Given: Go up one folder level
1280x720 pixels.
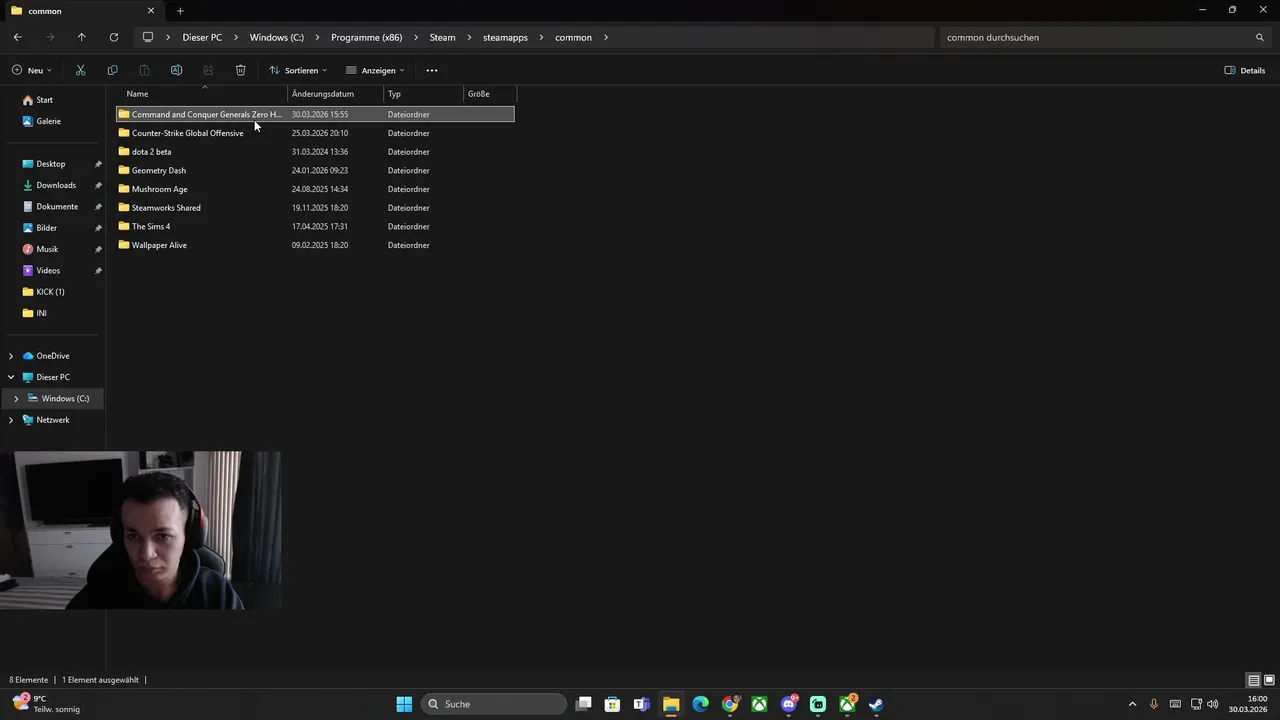Looking at the screenshot, I should 82,37.
